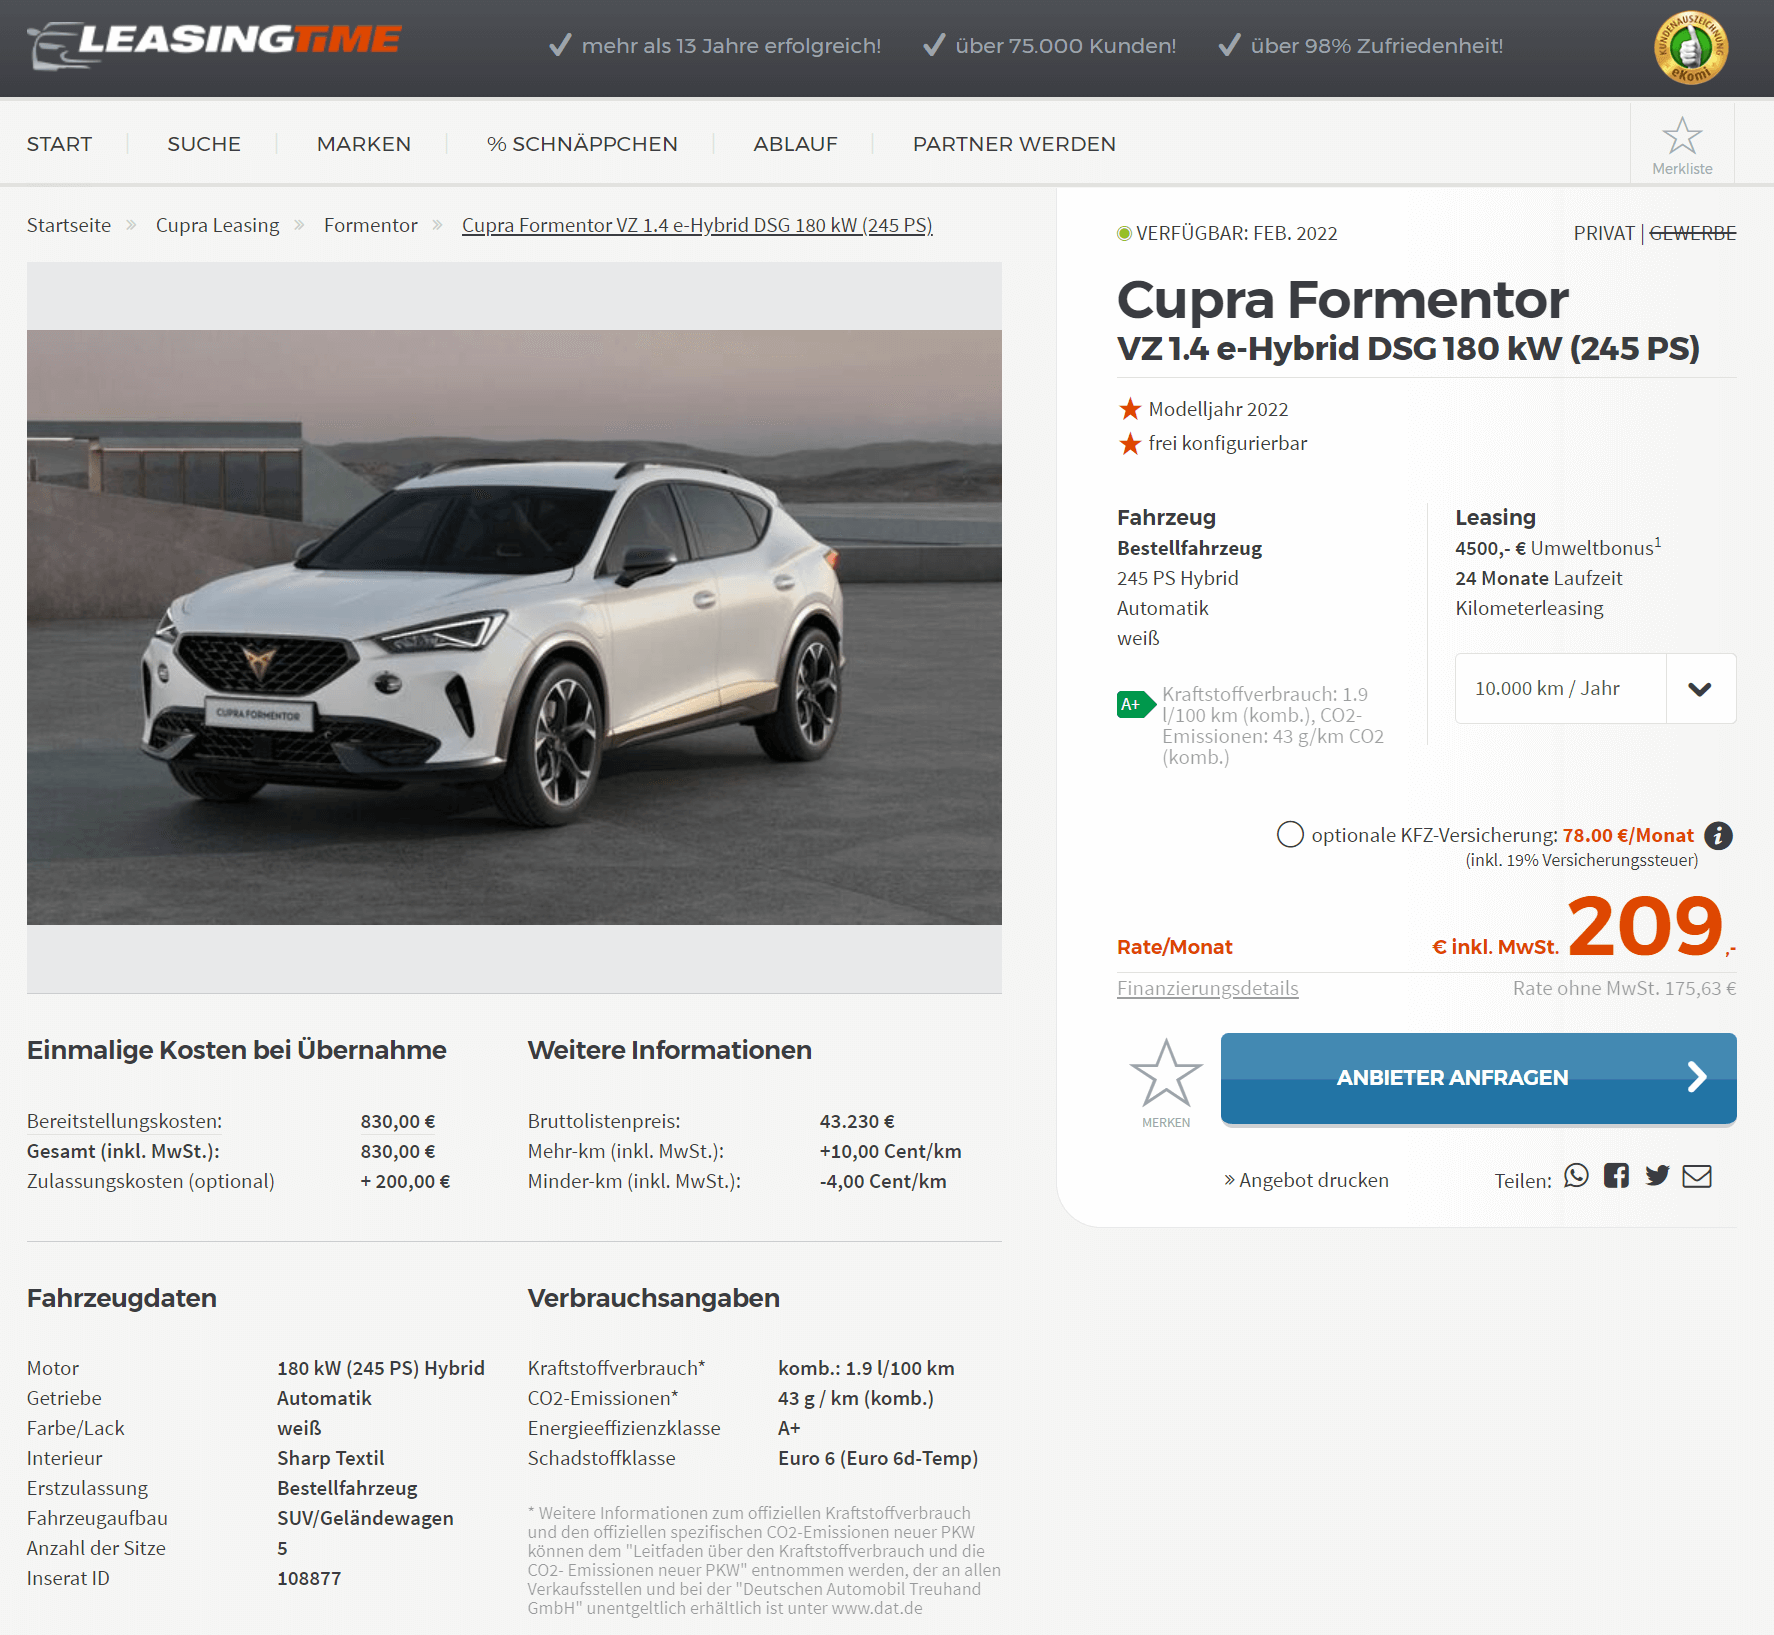
Task: Share the offer by email envelope icon
Action: coord(1697,1176)
